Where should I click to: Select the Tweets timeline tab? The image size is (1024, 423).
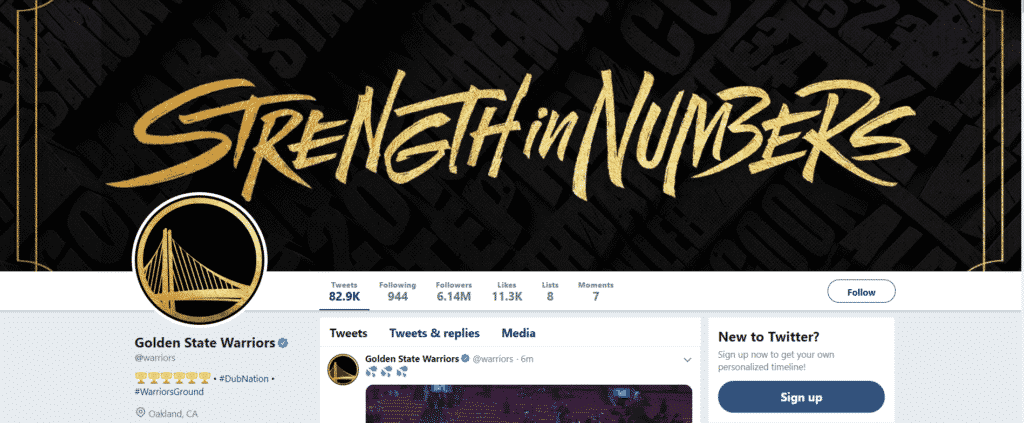click(x=348, y=333)
